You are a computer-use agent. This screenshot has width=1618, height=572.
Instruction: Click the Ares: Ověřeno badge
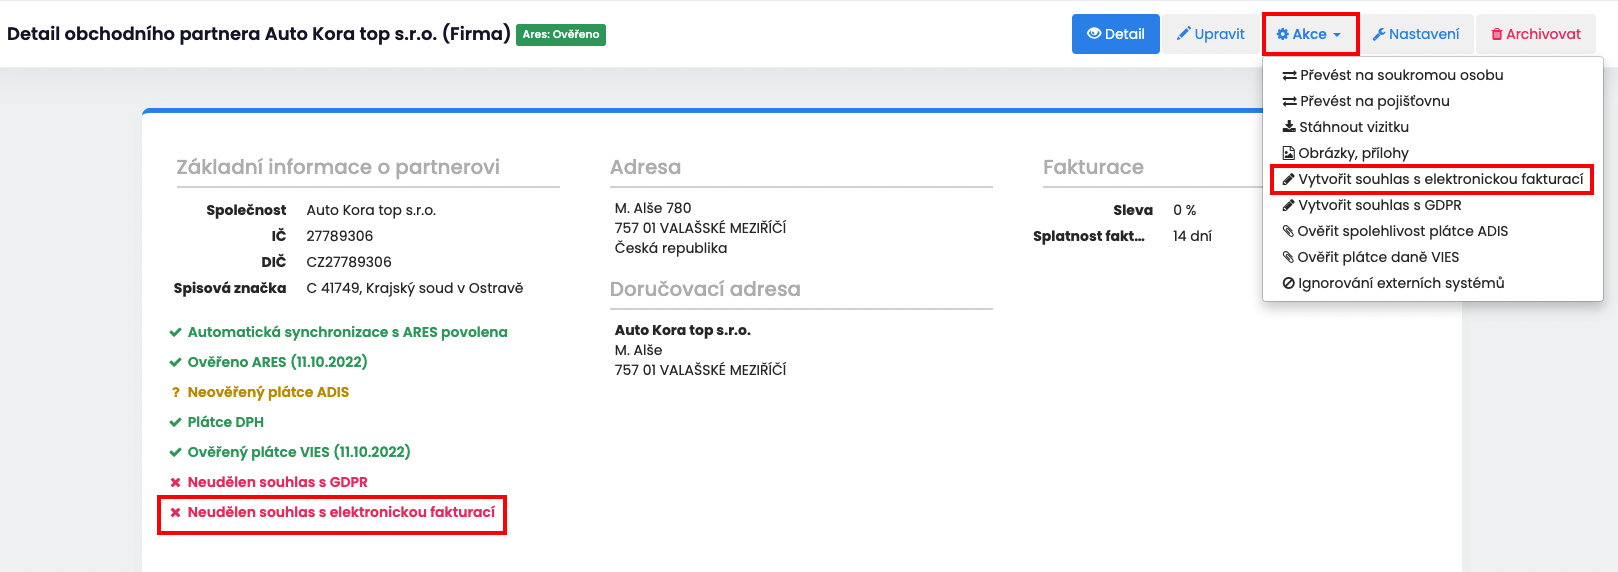click(x=561, y=34)
